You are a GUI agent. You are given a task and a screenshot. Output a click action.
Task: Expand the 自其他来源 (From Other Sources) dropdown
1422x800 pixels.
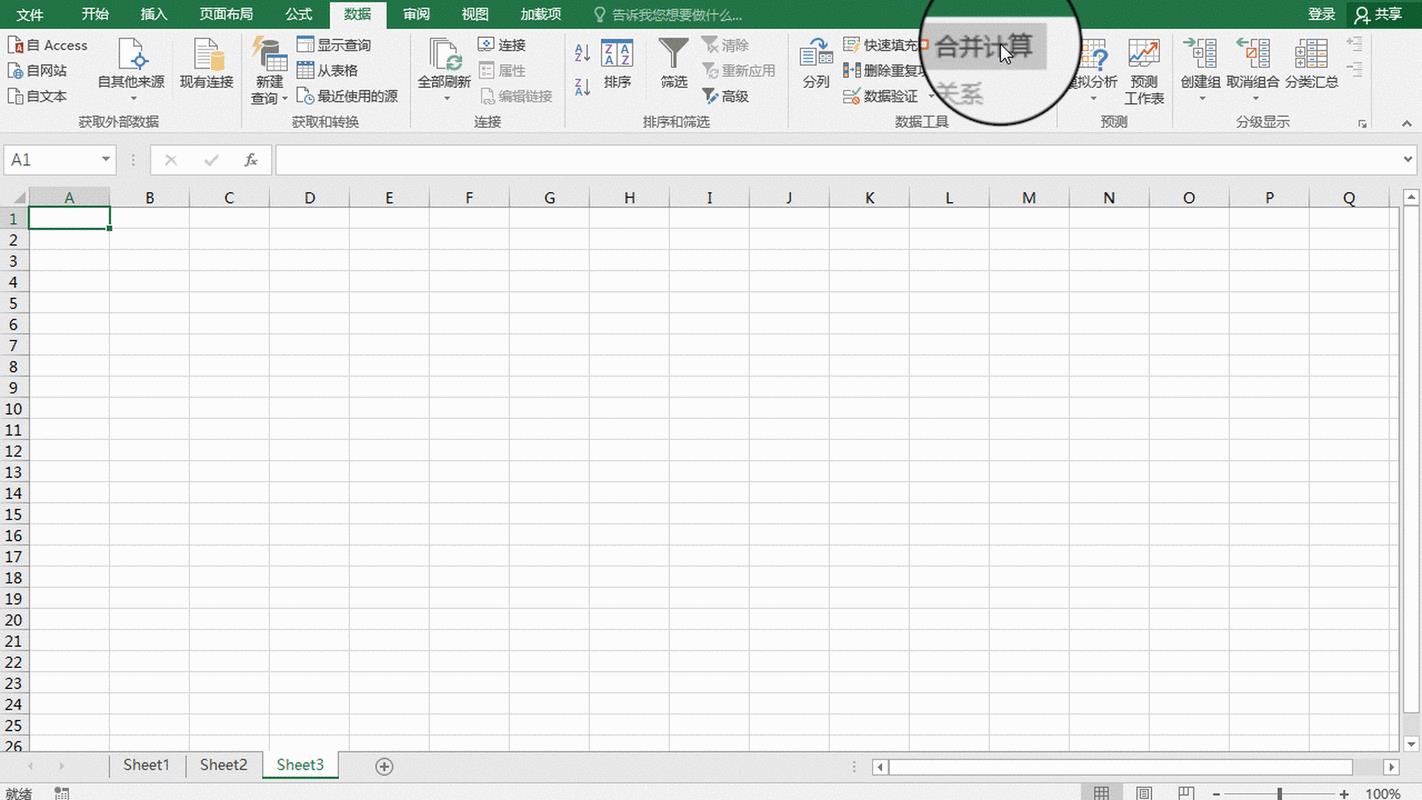131,98
